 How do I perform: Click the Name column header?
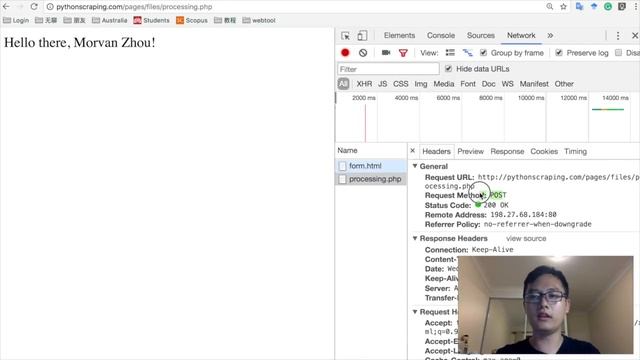(x=347, y=151)
